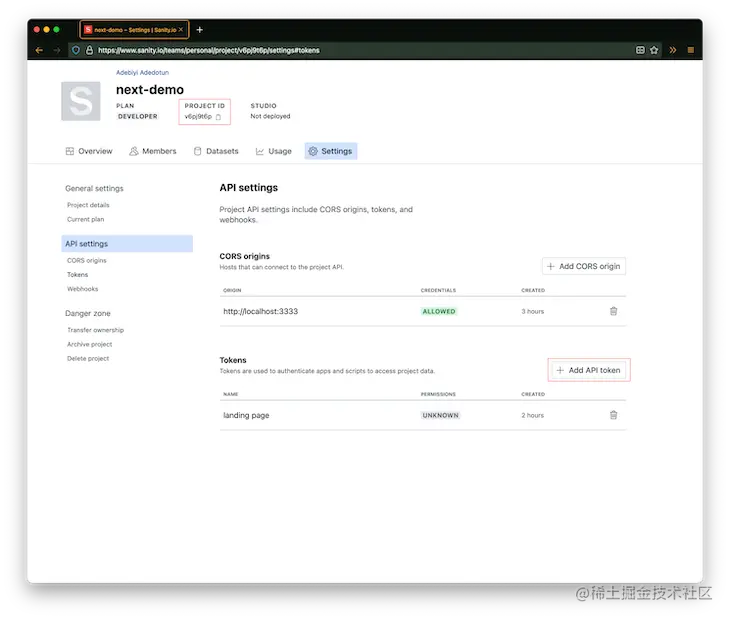Click the '2 hours' created value

pos(533,415)
